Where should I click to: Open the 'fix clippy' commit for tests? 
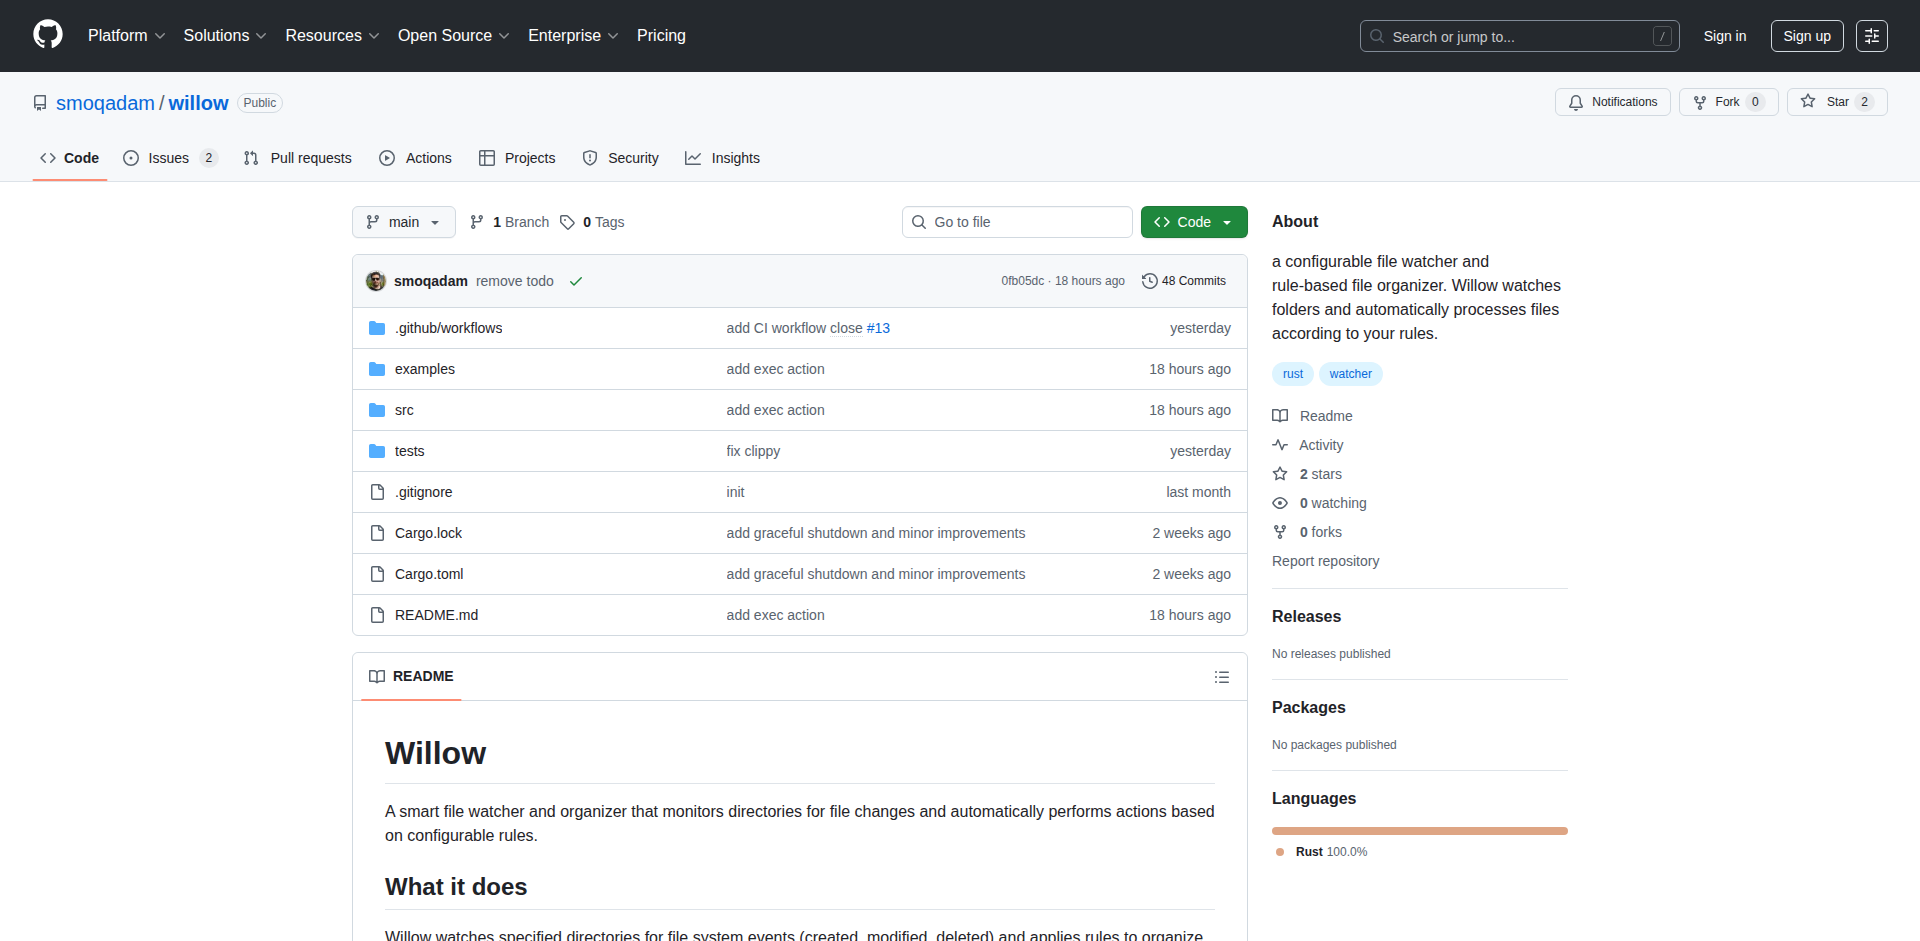pyautogui.click(x=753, y=451)
